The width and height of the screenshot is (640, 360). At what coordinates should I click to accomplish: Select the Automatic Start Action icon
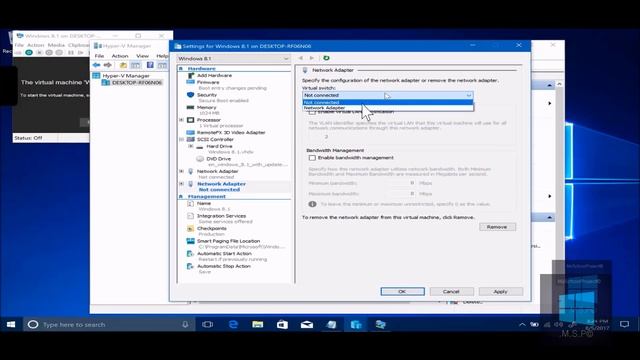[x=190, y=254]
